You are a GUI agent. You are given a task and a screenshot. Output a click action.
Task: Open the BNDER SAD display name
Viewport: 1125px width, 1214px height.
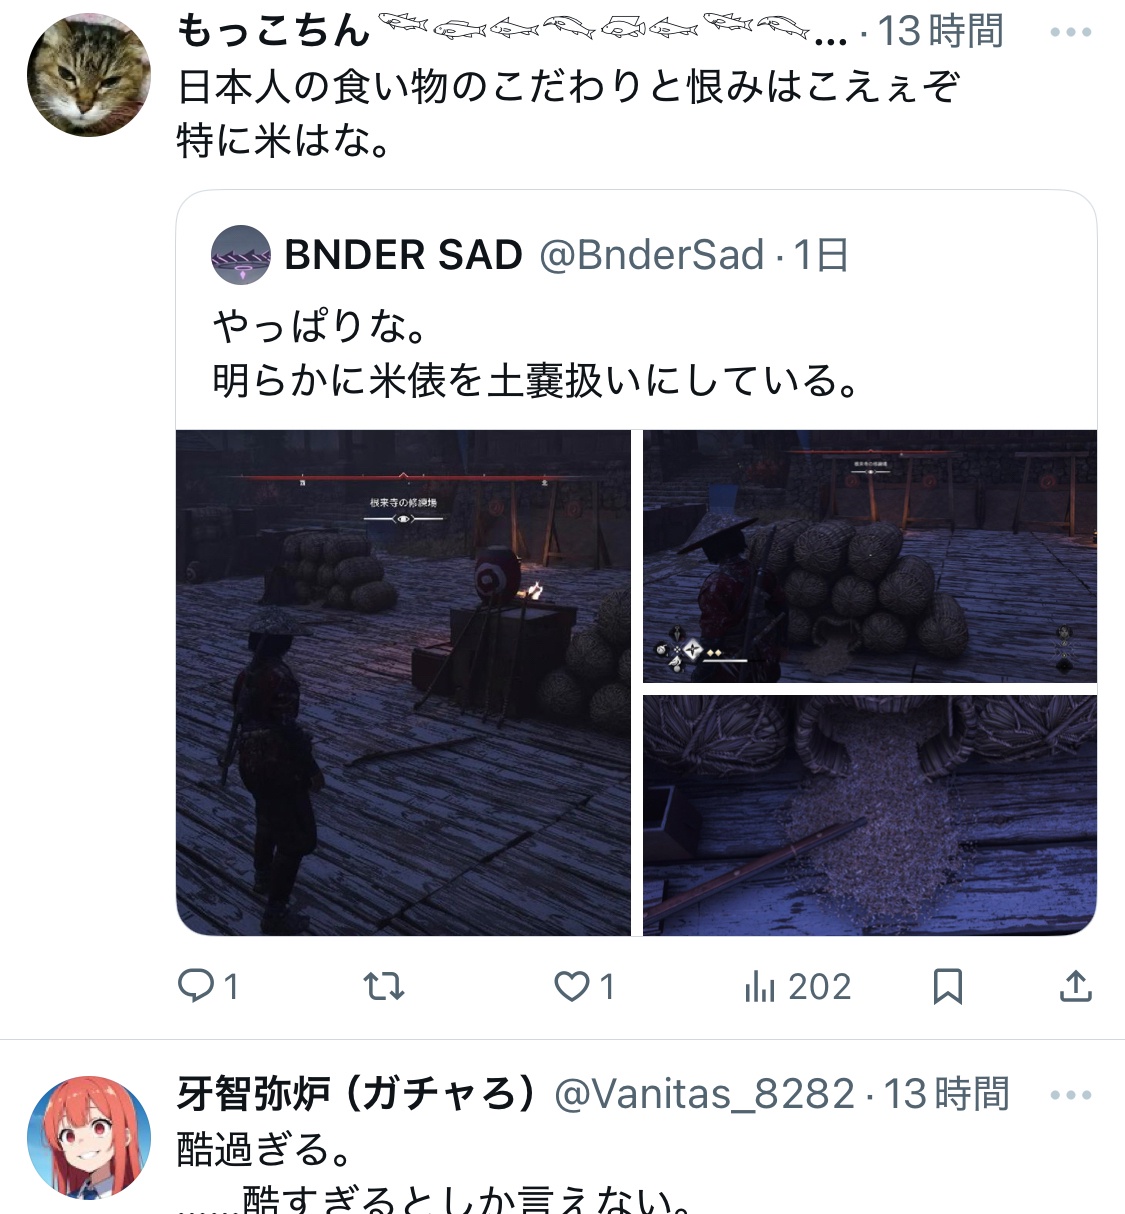pos(403,255)
